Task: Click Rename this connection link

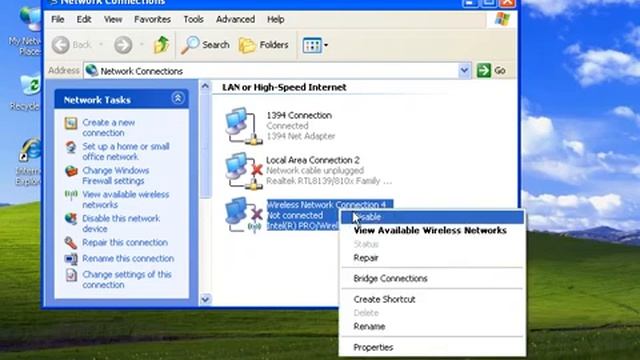Action: coord(128,258)
